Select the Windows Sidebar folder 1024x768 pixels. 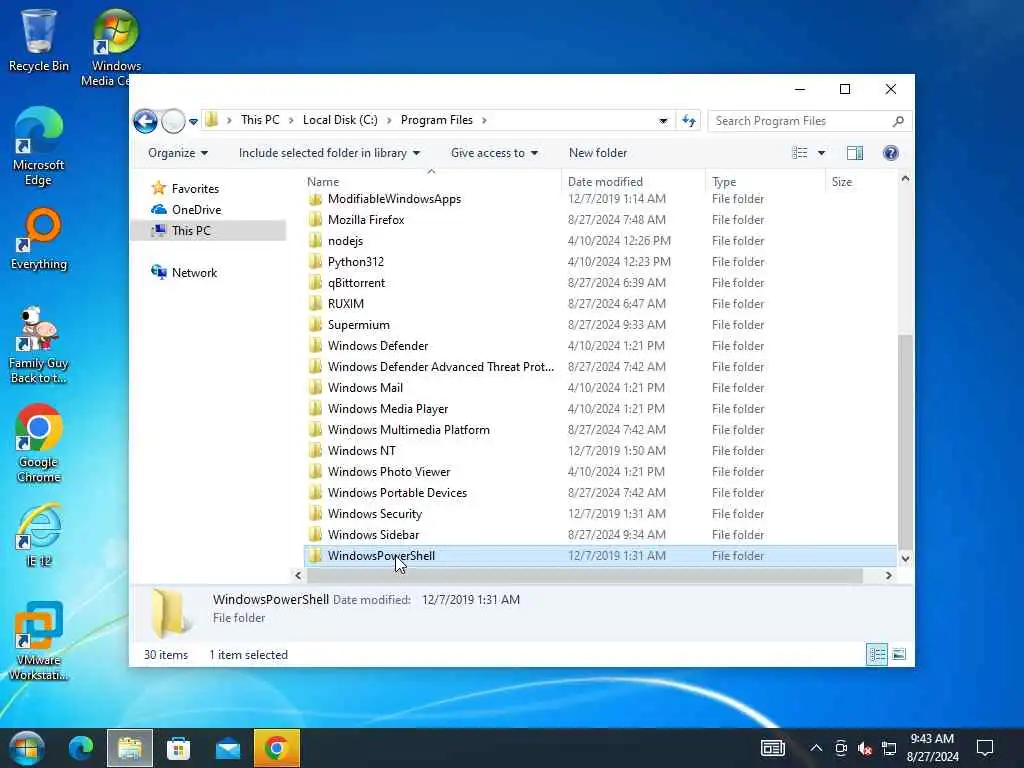[x=373, y=535]
